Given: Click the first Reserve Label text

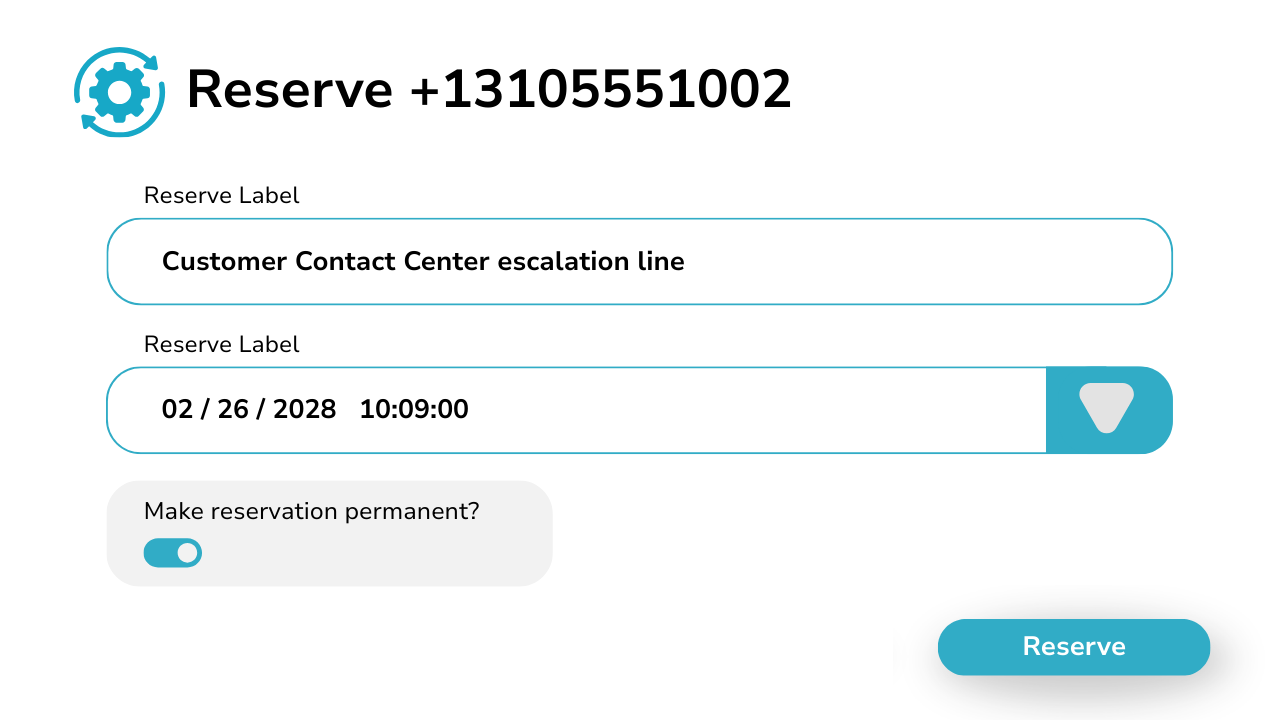Looking at the screenshot, I should click(x=222, y=195).
